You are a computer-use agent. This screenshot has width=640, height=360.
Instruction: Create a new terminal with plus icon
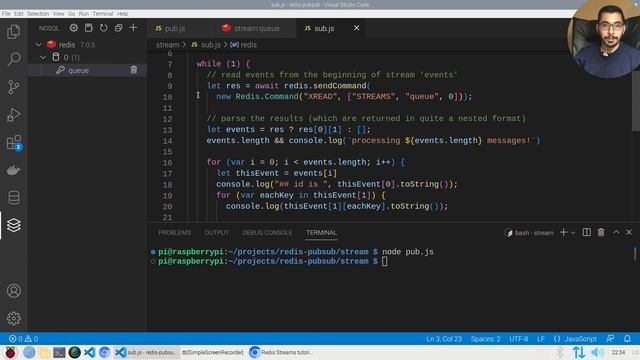[564, 232]
